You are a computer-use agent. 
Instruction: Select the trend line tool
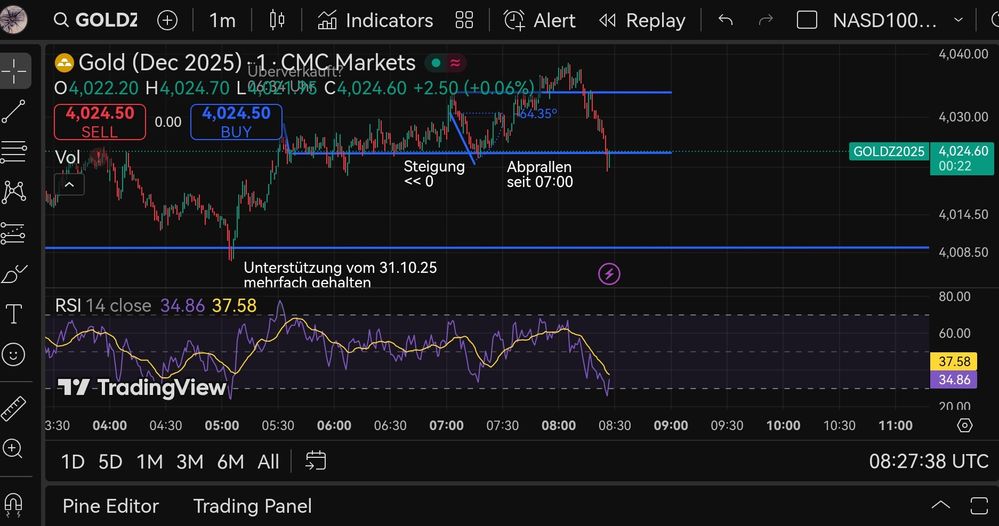[x=14, y=111]
